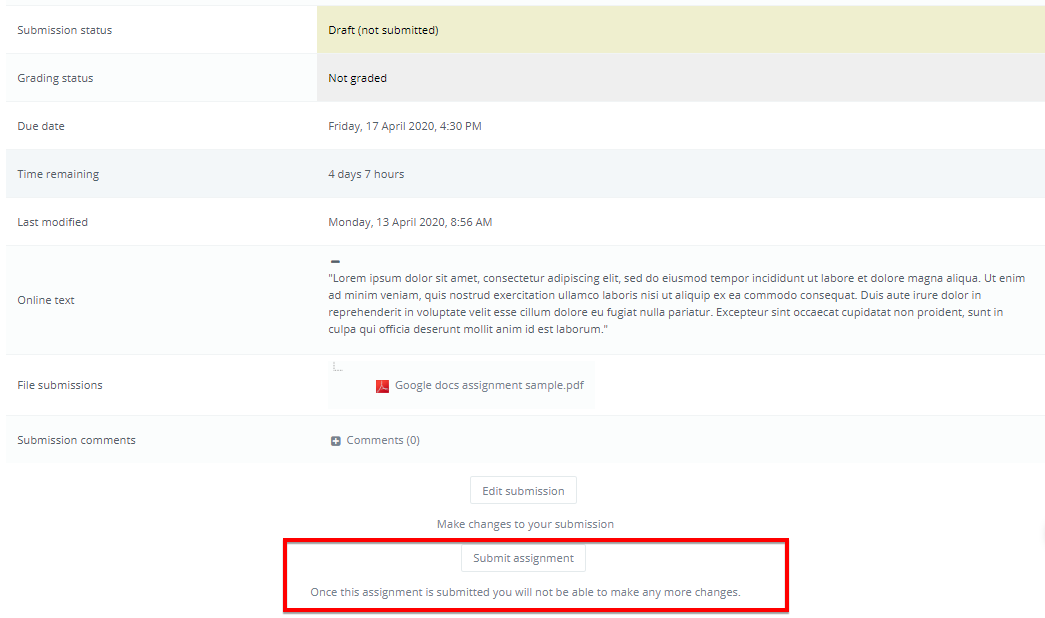The height and width of the screenshot is (618, 1045).
Task: Click the Grading status row label
Action: [x=55, y=78]
